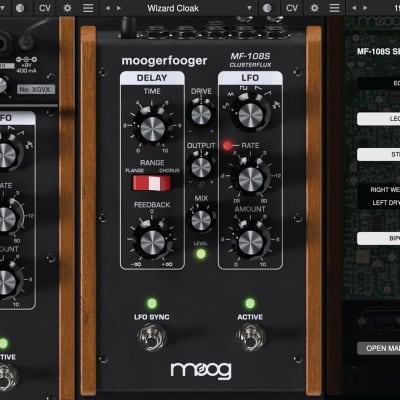Select the triangle waveform symbol on Clusterflux LFO
Screen dimensions: 400x400
230,94
